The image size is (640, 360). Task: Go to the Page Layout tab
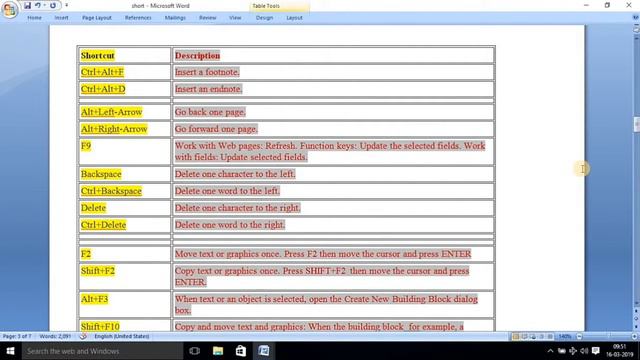97,18
